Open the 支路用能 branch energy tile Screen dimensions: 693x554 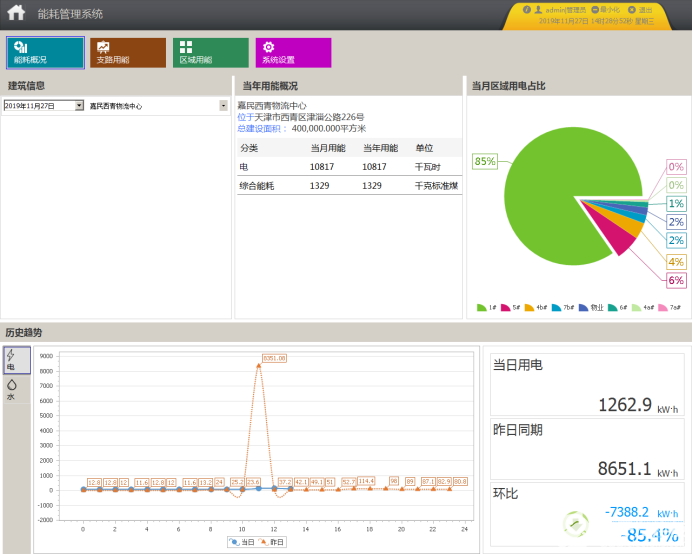(x=128, y=53)
